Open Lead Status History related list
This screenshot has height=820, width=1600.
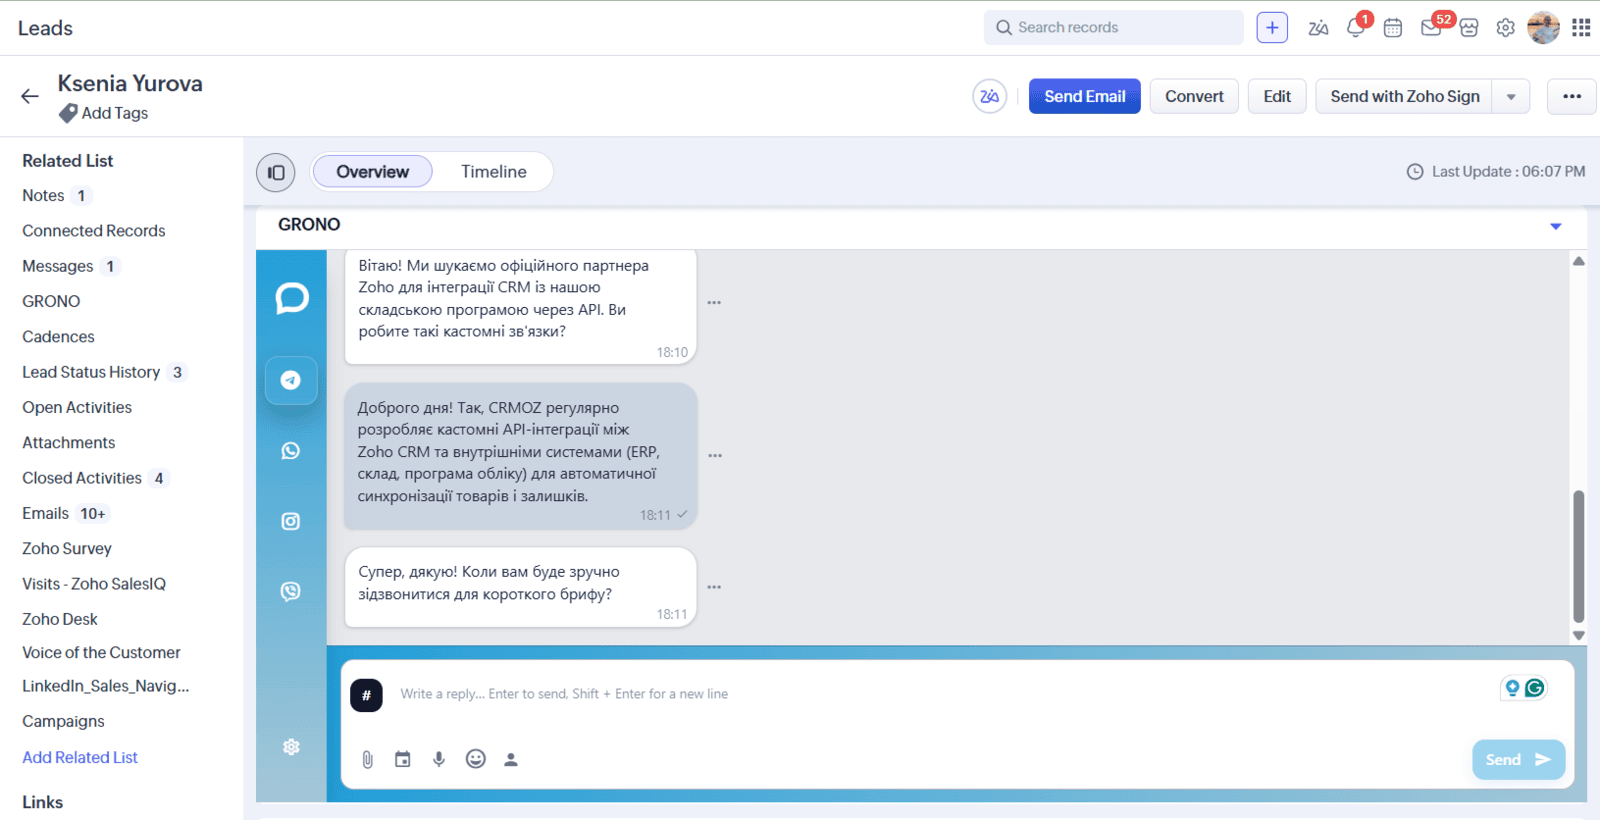[x=91, y=372]
